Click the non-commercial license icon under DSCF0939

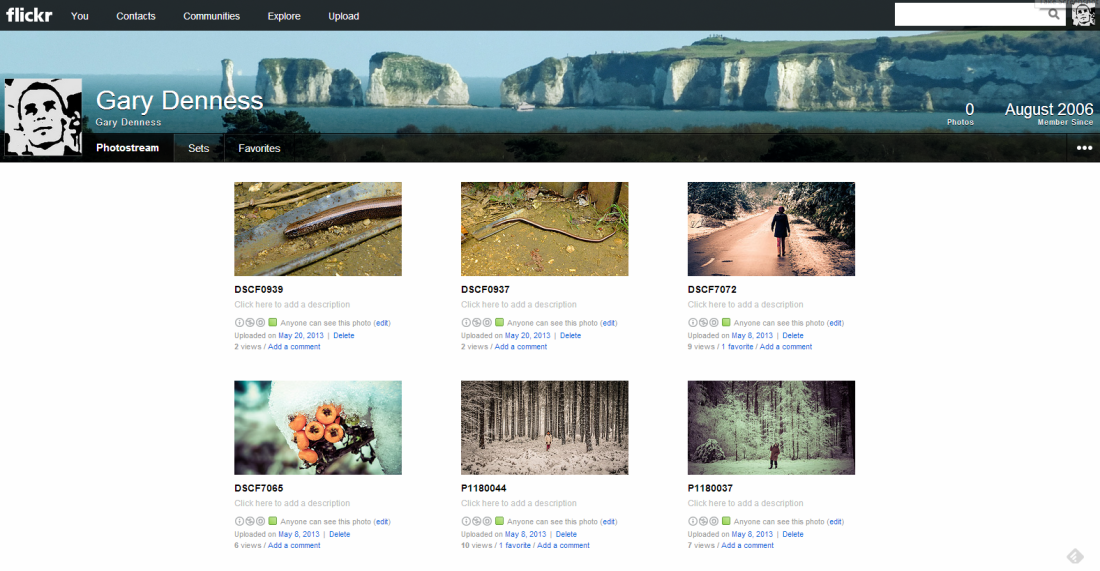coord(250,323)
